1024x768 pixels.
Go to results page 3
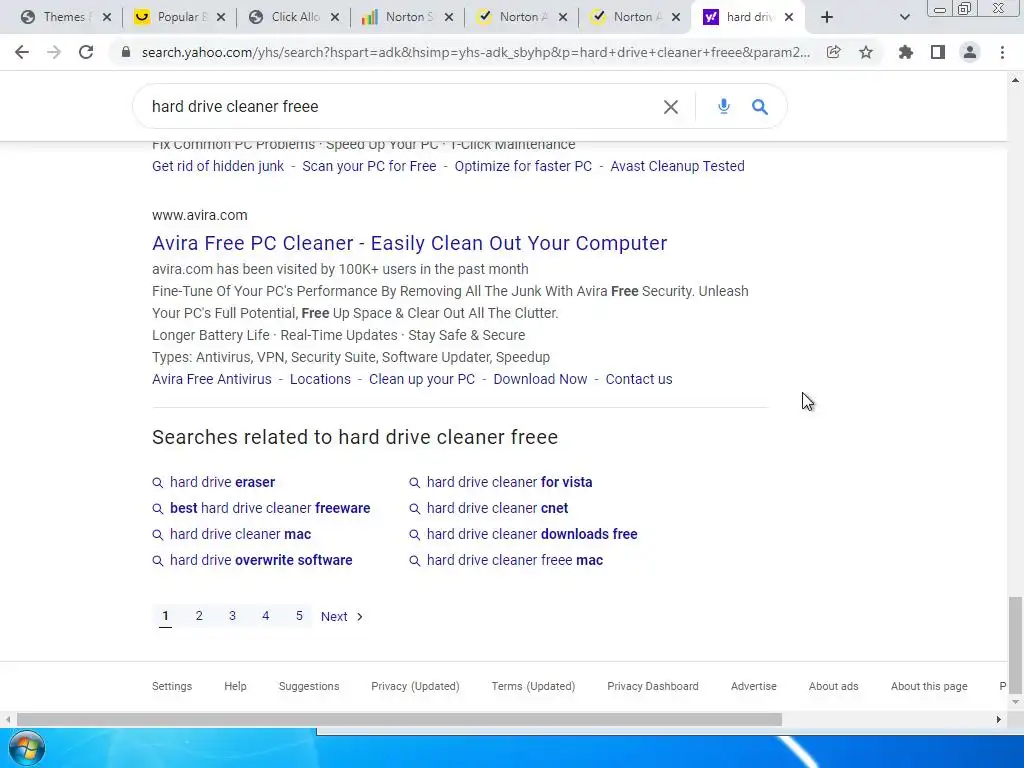pos(232,616)
